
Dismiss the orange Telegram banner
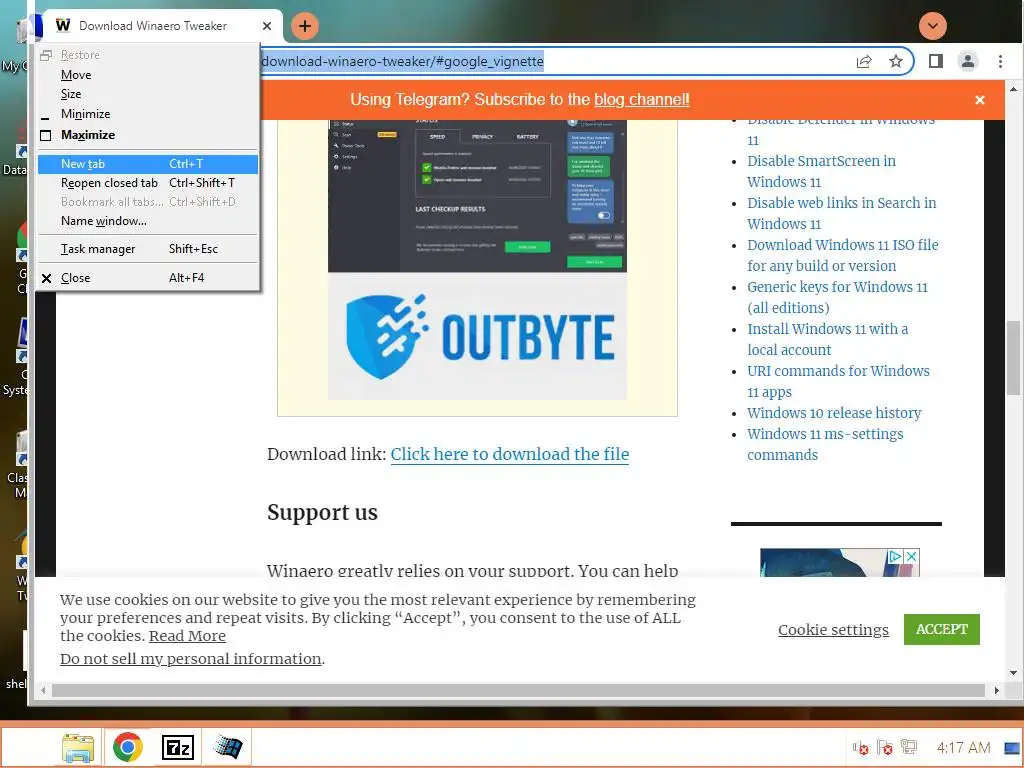pyautogui.click(x=980, y=100)
